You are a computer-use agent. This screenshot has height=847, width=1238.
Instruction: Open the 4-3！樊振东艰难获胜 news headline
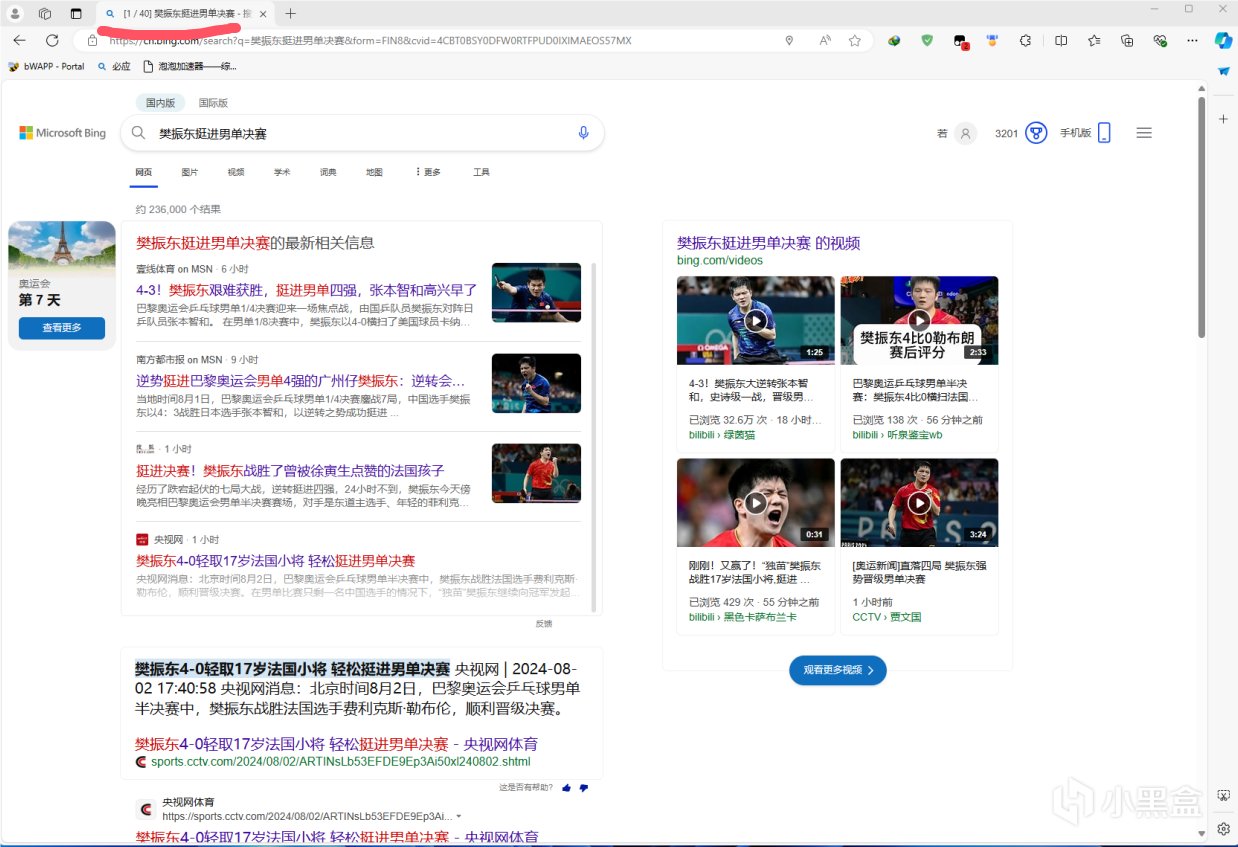click(307, 290)
